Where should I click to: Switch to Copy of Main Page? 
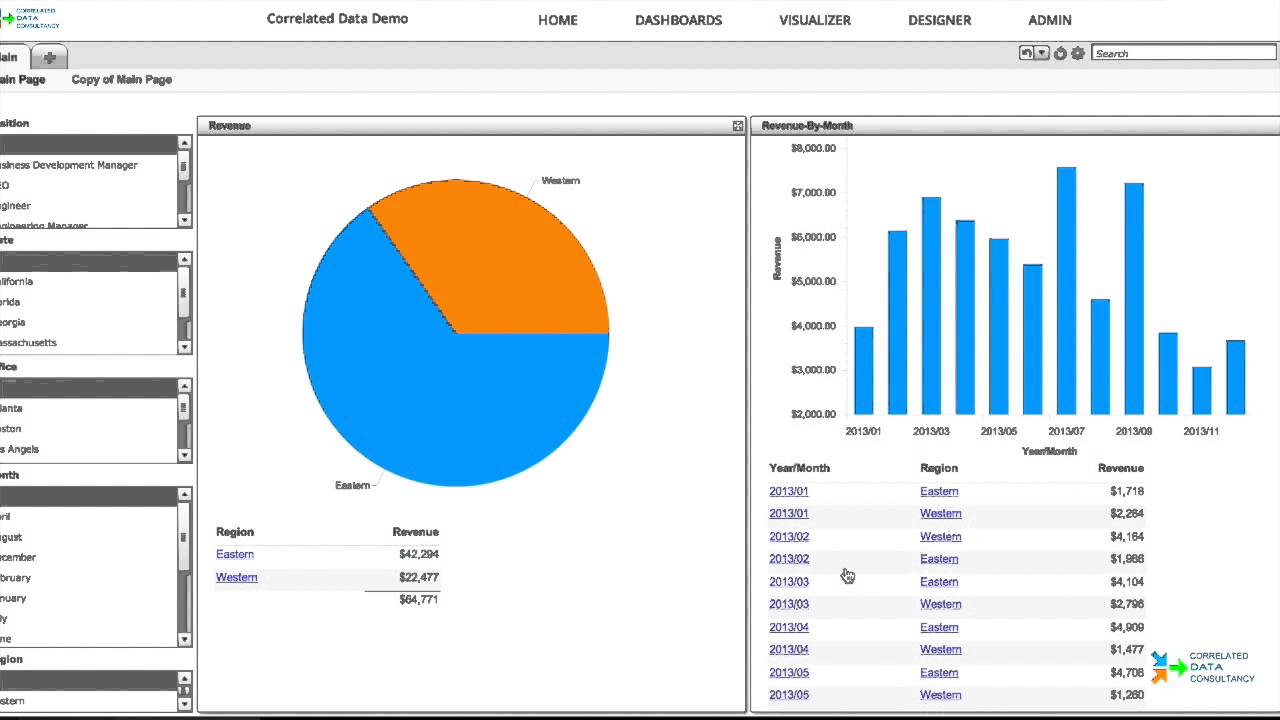click(x=122, y=79)
